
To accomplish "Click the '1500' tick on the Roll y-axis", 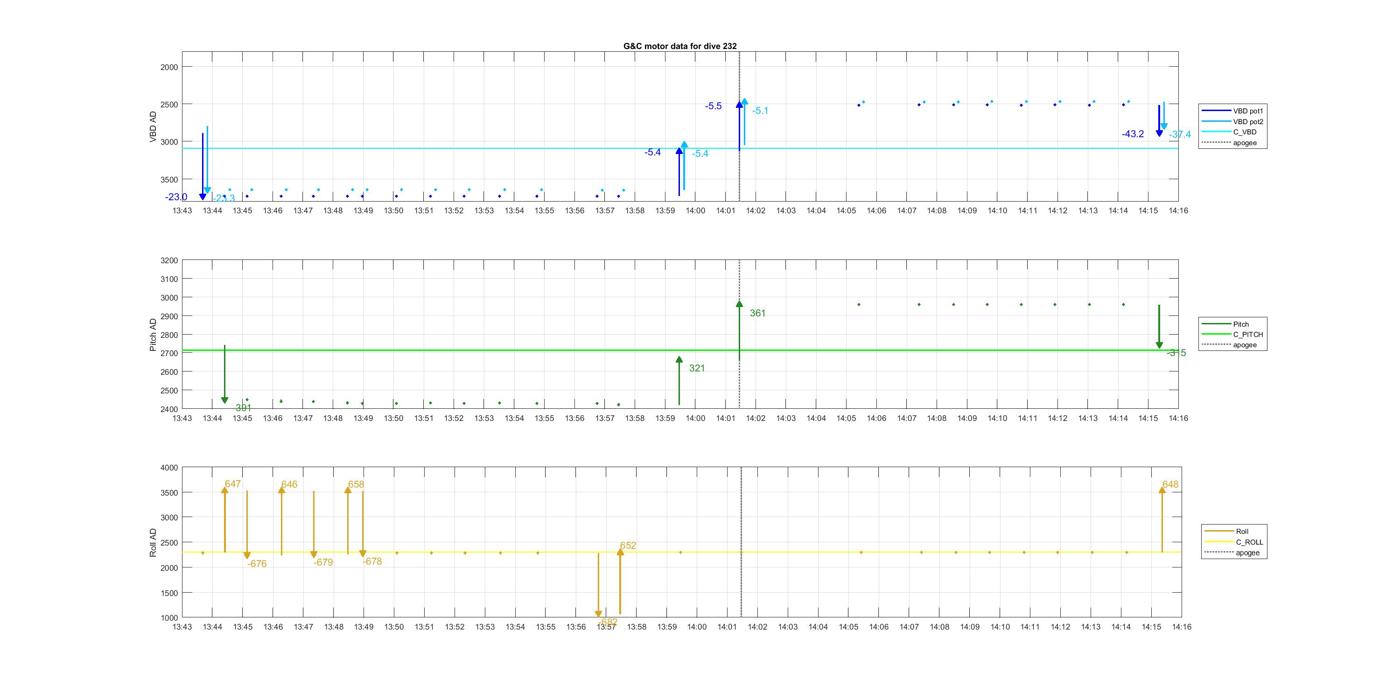I will point(169,593).
